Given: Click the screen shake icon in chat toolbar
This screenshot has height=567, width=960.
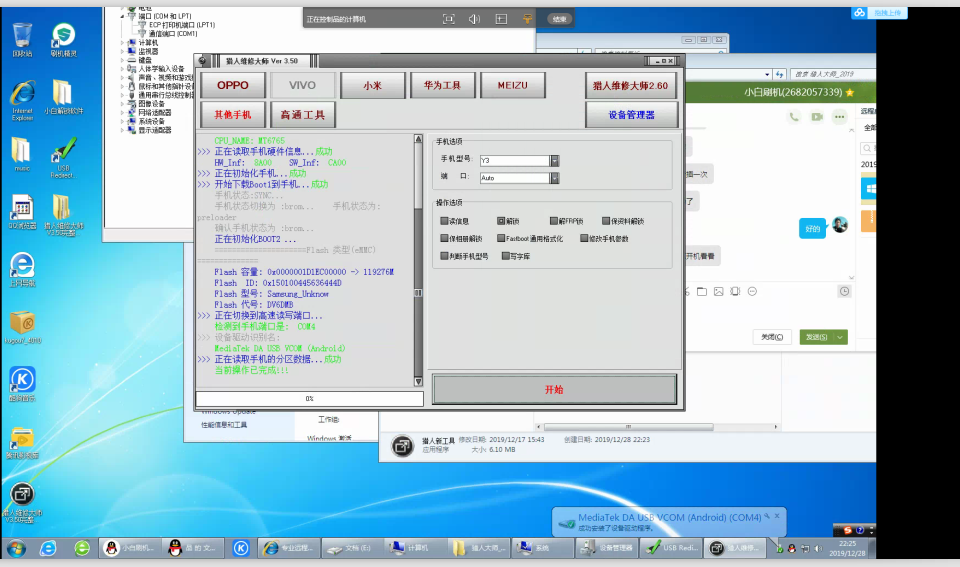Looking at the screenshot, I should [x=735, y=291].
